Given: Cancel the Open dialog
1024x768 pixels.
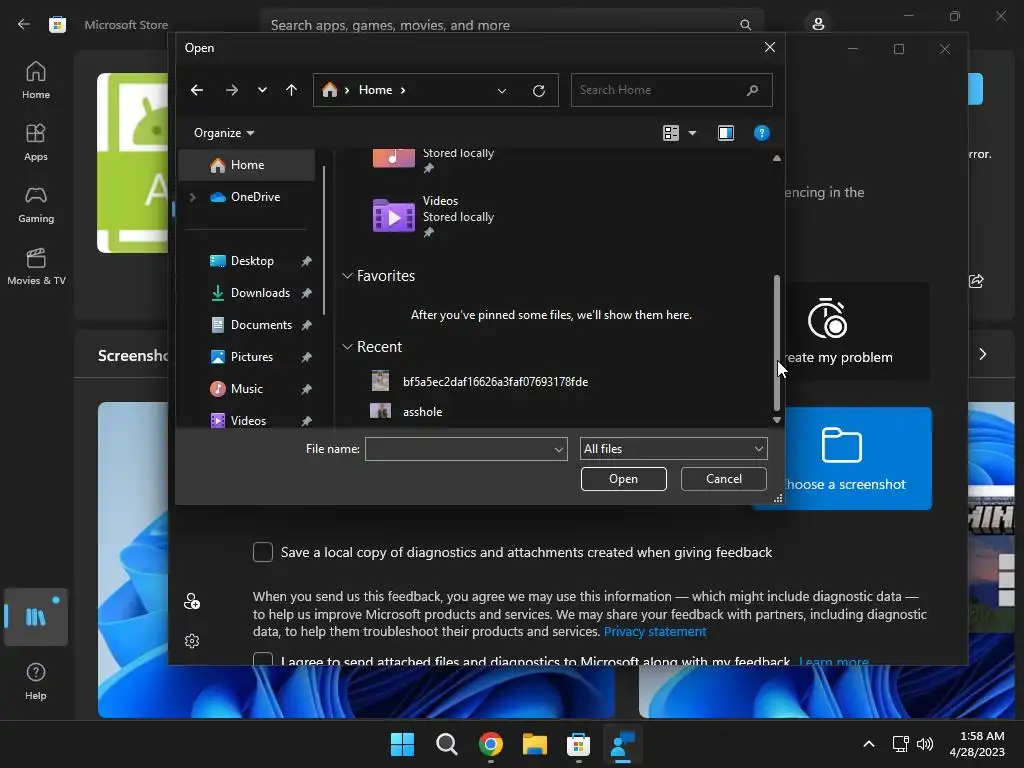Looking at the screenshot, I should (724, 479).
